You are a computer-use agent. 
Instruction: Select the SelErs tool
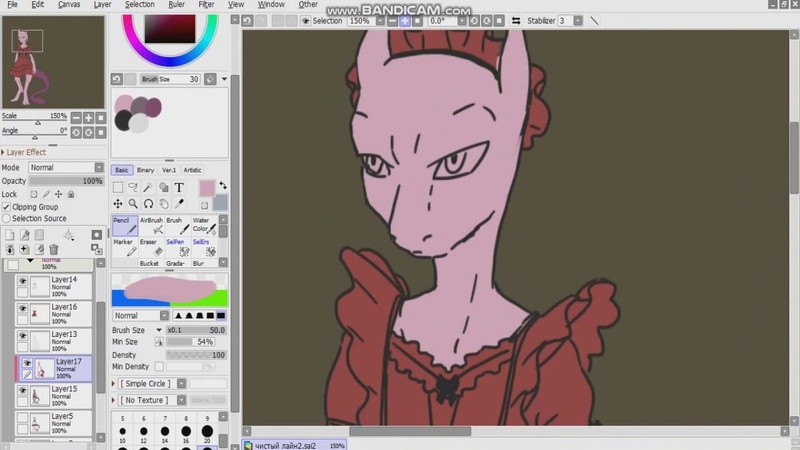tap(204, 247)
